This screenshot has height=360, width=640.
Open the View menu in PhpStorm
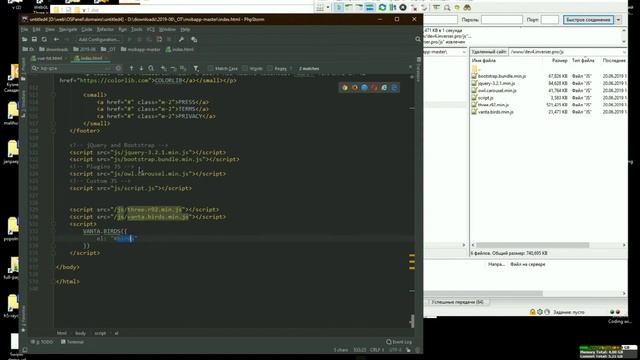pos(50,29)
